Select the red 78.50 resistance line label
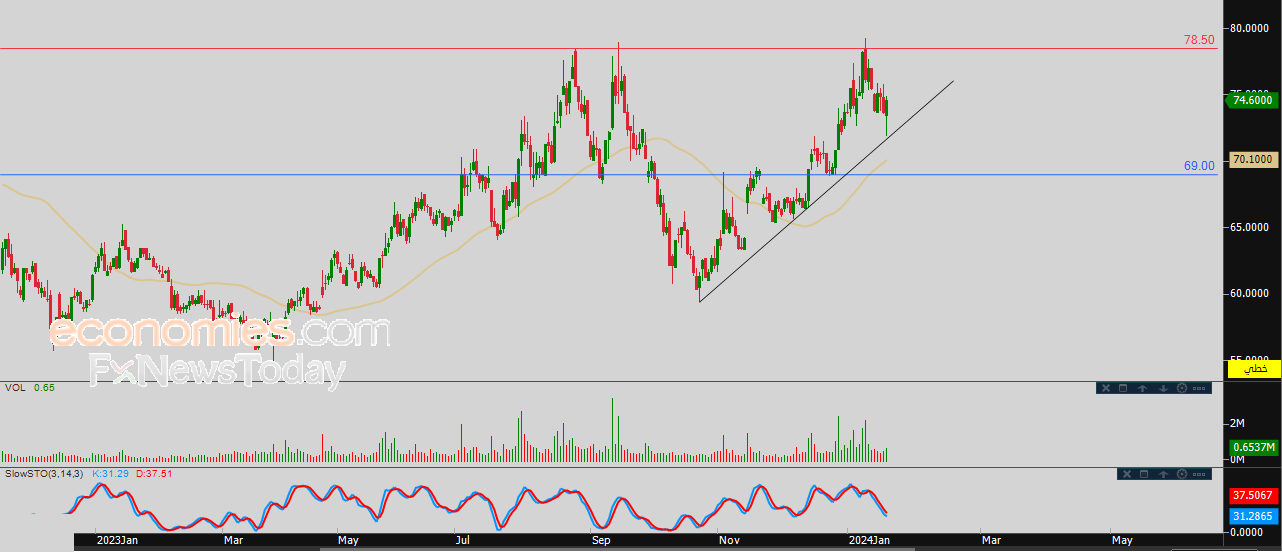Screen dimensions: 1282x552 1199,40
